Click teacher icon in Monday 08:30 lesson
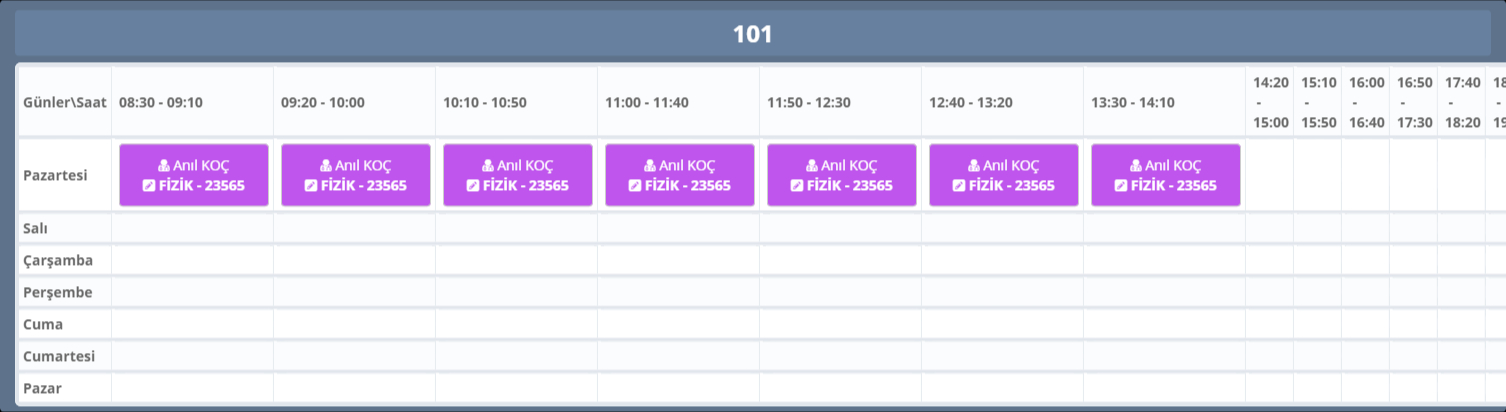Image resolution: width=1506 pixels, height=412 pixels. coord(164,166)
